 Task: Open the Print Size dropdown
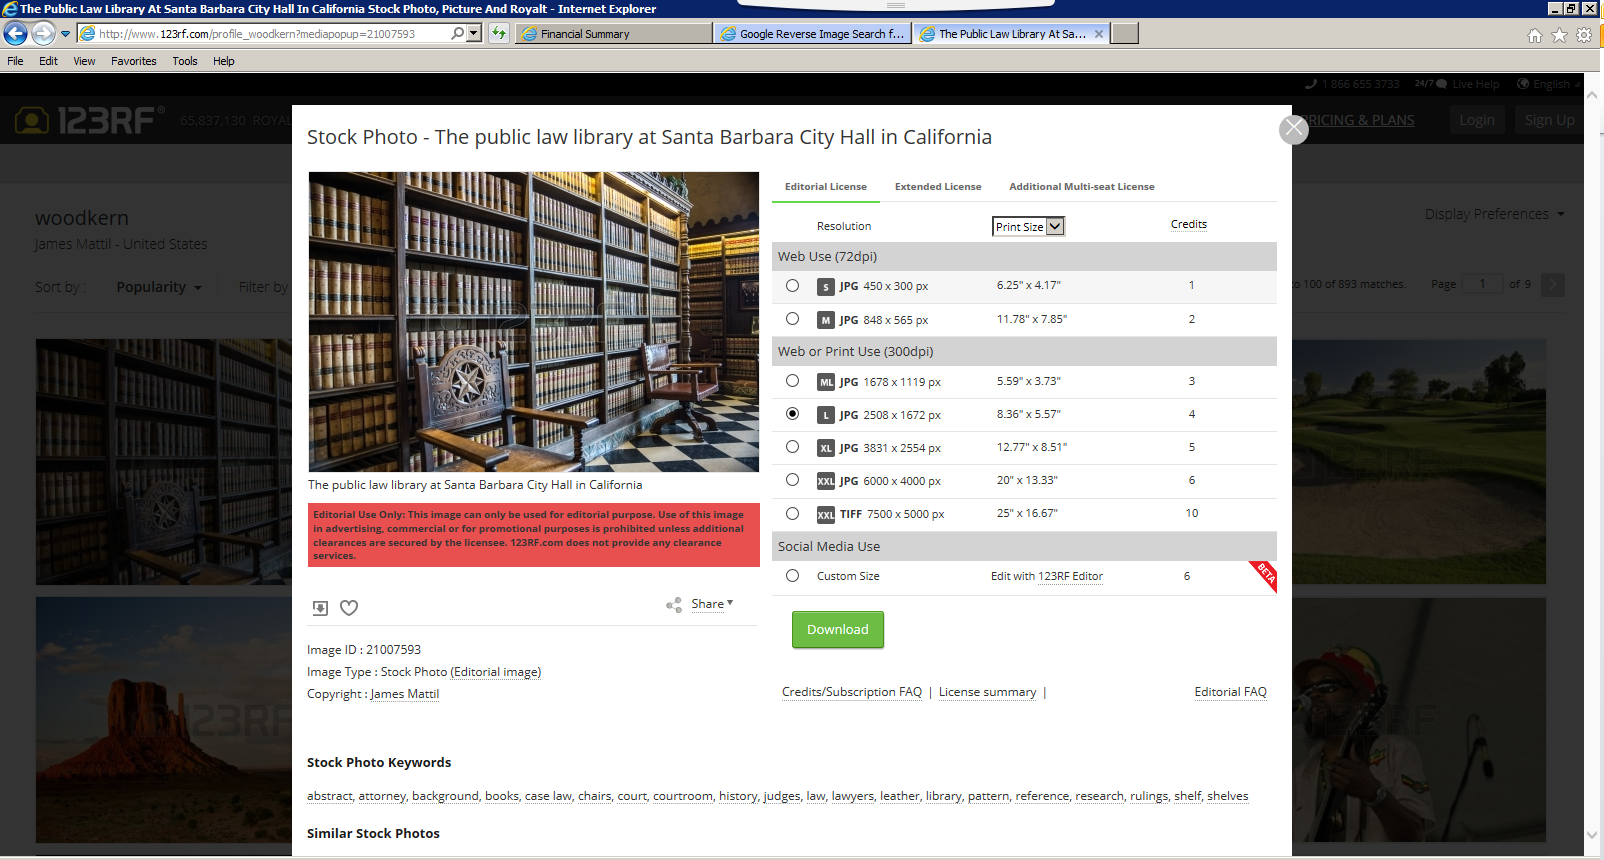click(1028, 227)
